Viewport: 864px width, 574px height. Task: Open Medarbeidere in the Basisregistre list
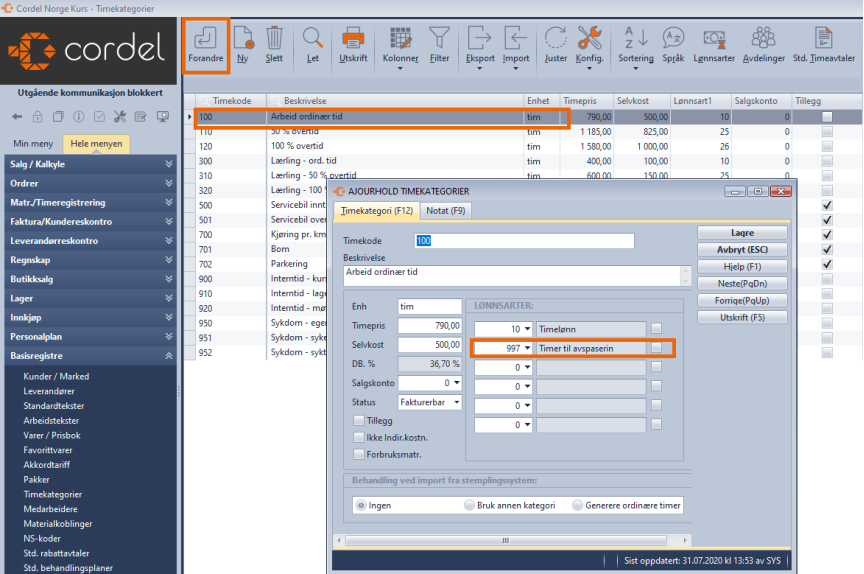50,509
